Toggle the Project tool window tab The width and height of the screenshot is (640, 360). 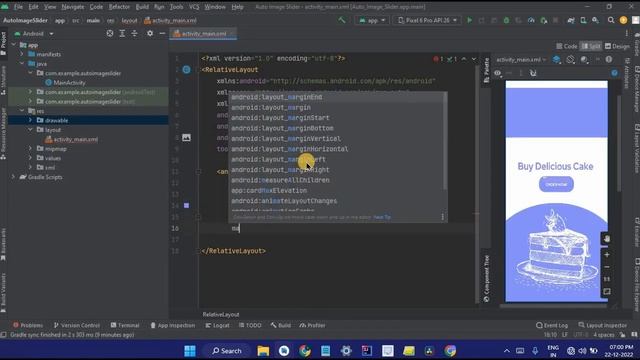(x=3, y=44)
